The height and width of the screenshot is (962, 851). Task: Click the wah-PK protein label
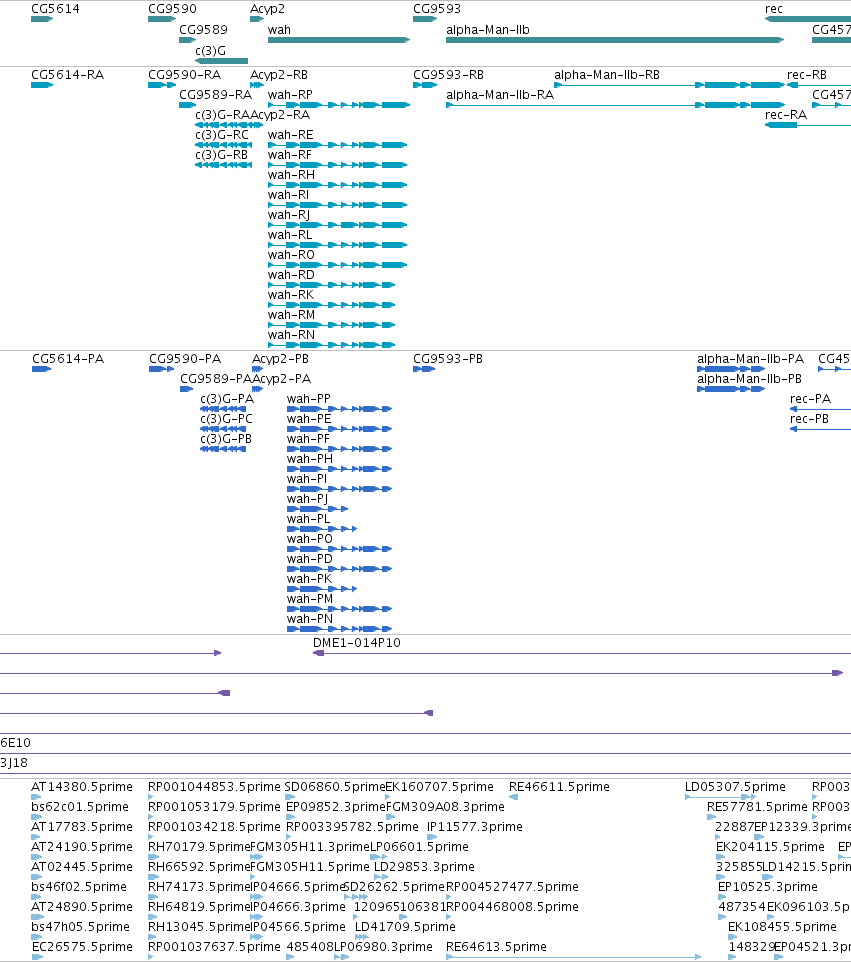(x=309, y=579)
